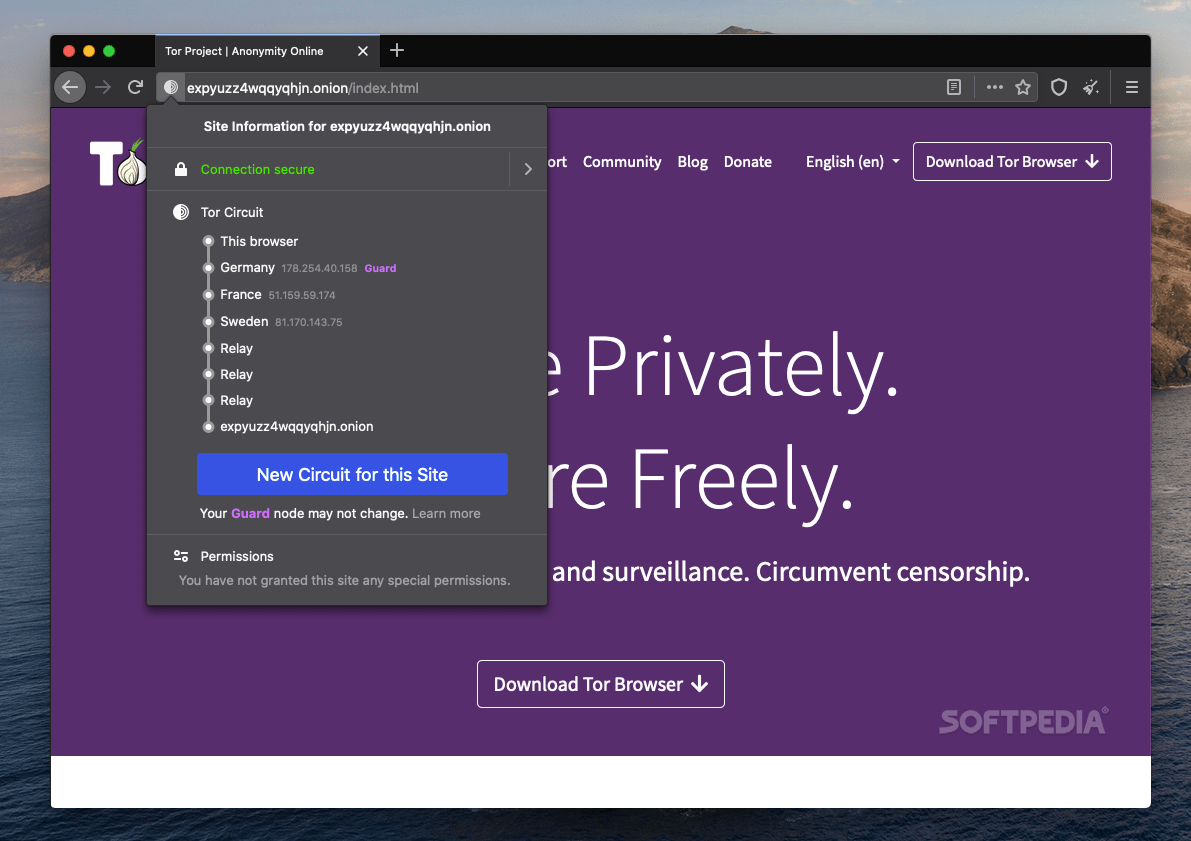Open the security level shield icon
The height and width of the screenshot is (841, 1191).
coord(1059,87)
